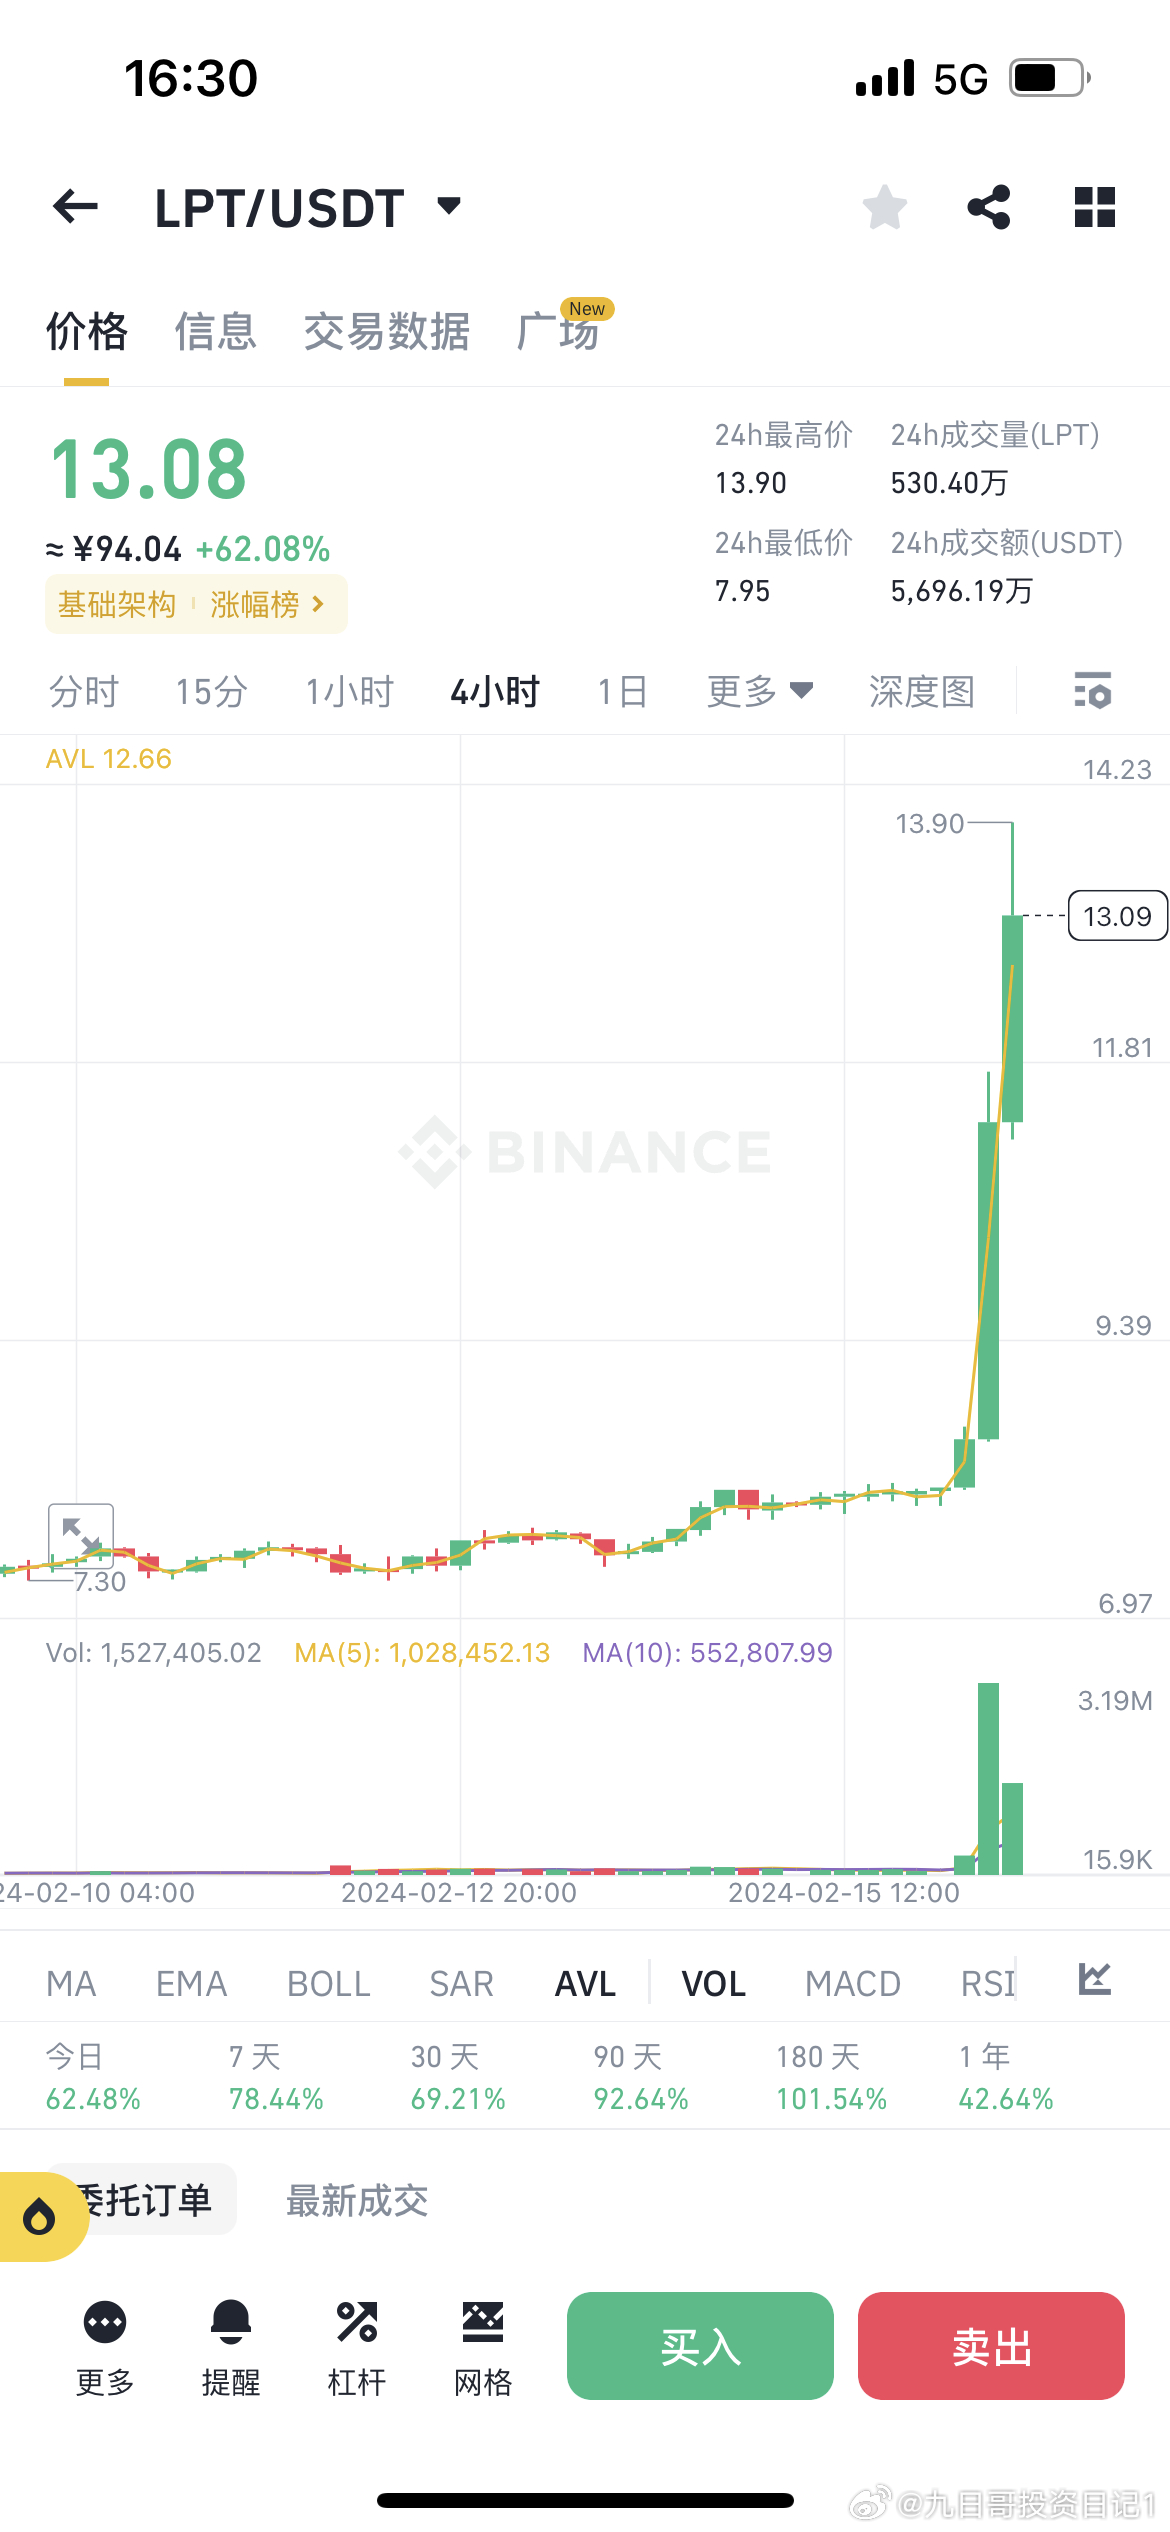Open the 杠杆 margin percent icon
The image size is (1170, 2532).
click(x=357, y=2347)
